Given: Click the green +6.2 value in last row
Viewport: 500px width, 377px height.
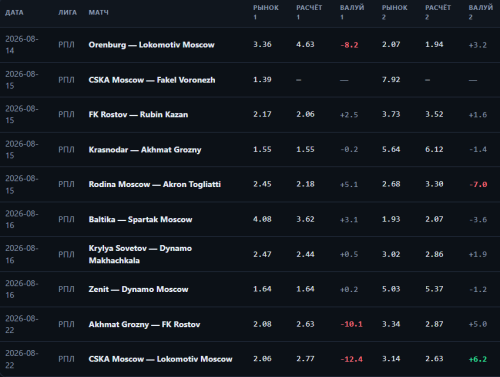Looking at the screenshot, I should click(x=478, y=359).
